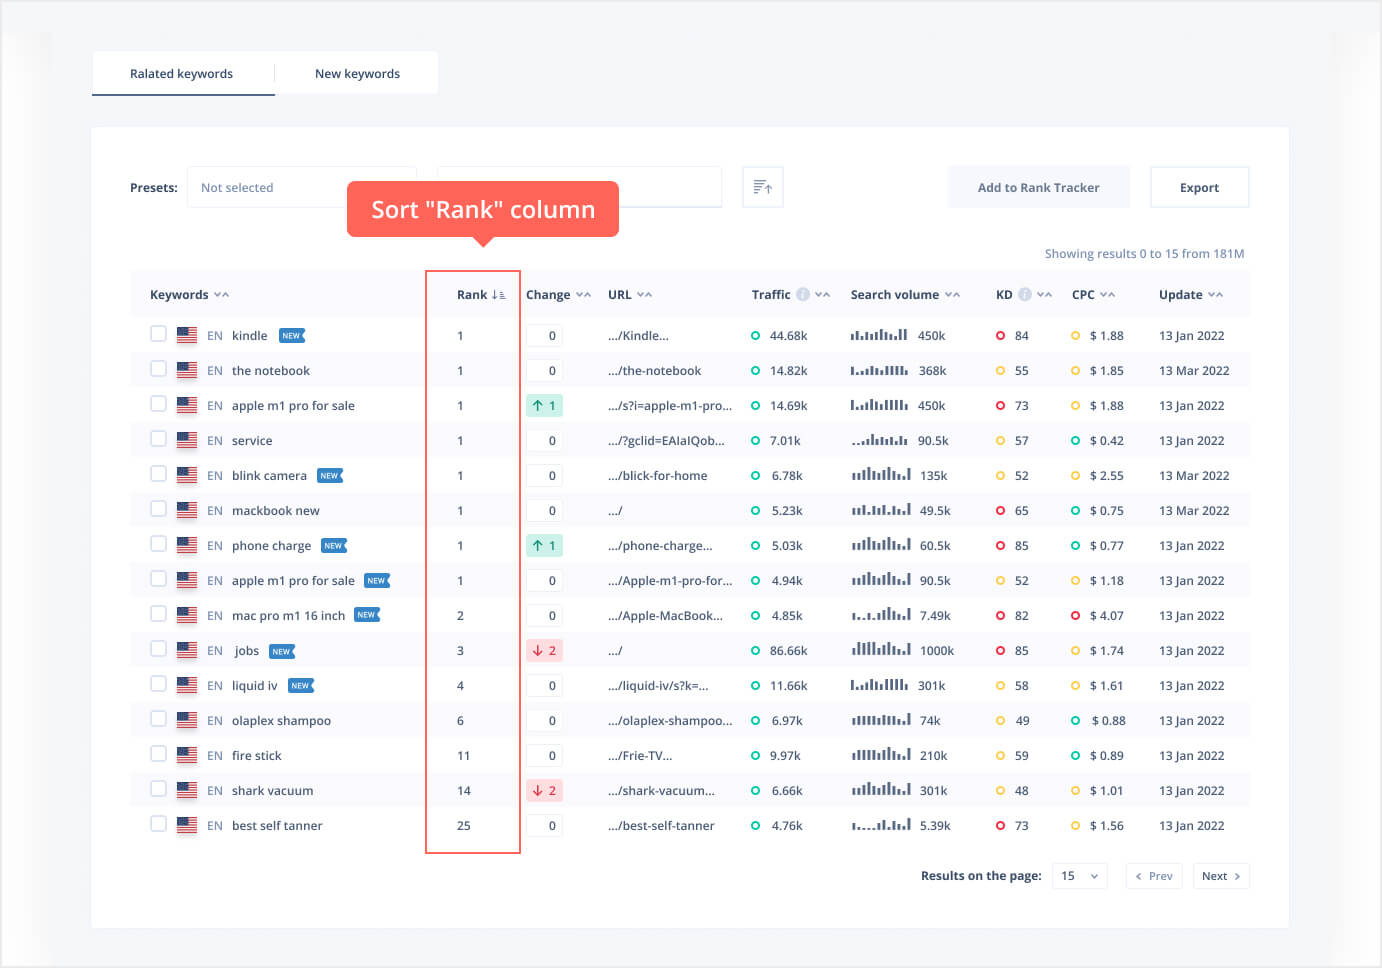This screenshot has height=968, width=1382.
Task: Go to the Next results page
Action: coord(1221,876)
